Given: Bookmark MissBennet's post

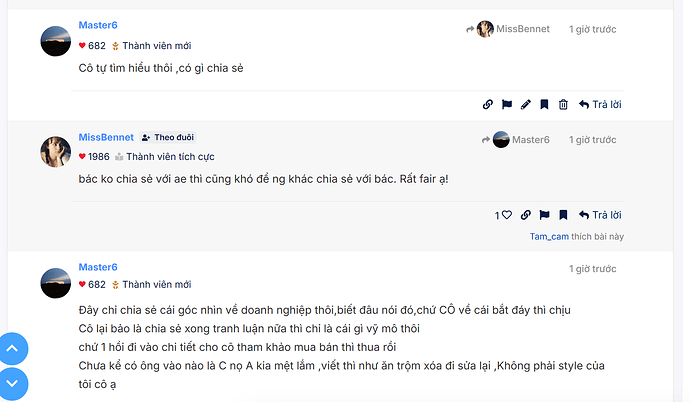Looking at the screenshot, I should click(563, 215).
